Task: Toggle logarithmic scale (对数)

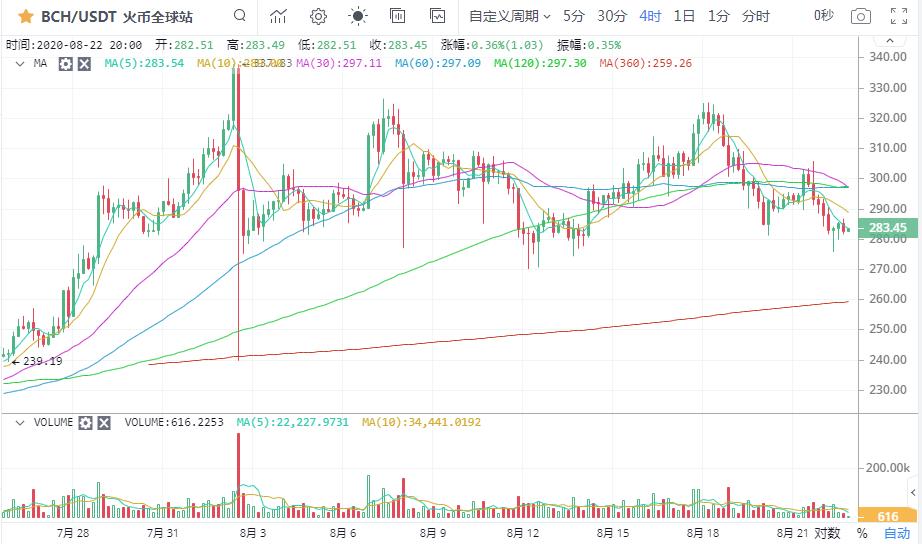Action: (826, 534)
